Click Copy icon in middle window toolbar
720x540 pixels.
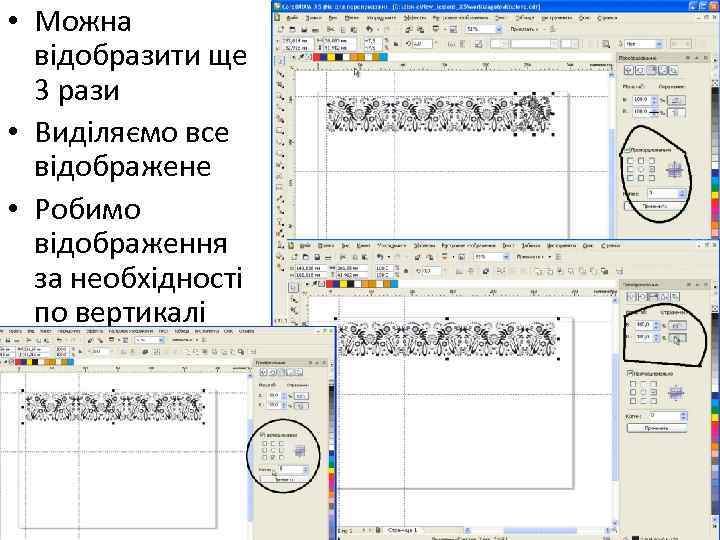(x=355, y=257)
